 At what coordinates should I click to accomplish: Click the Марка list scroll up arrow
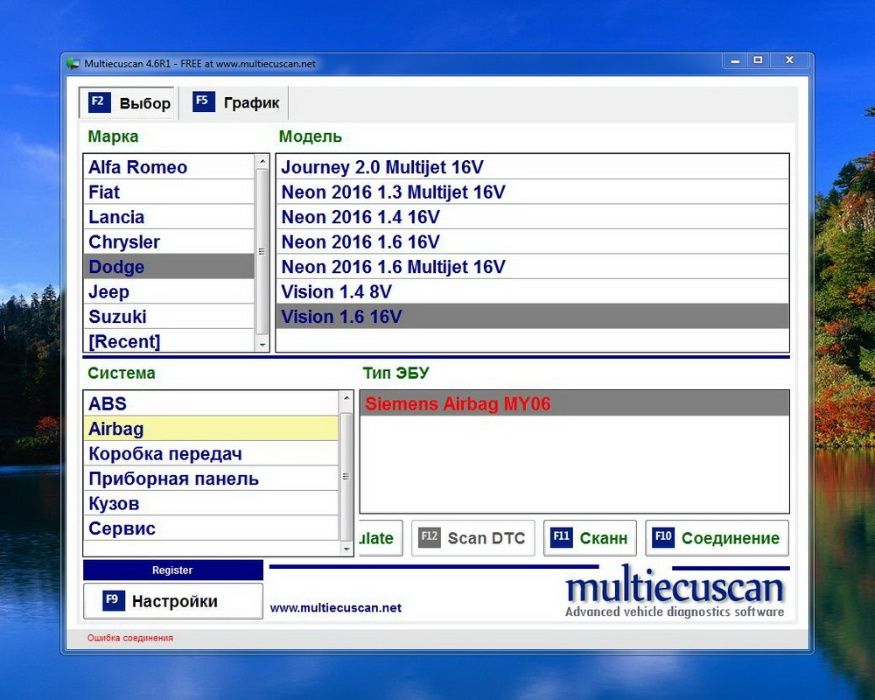coord(262,162)
